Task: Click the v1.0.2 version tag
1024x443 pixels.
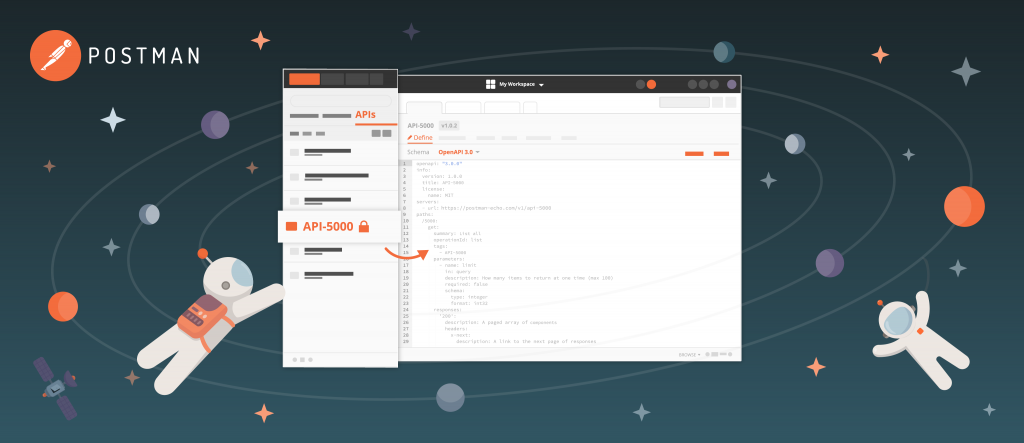Action: [450, 125]
